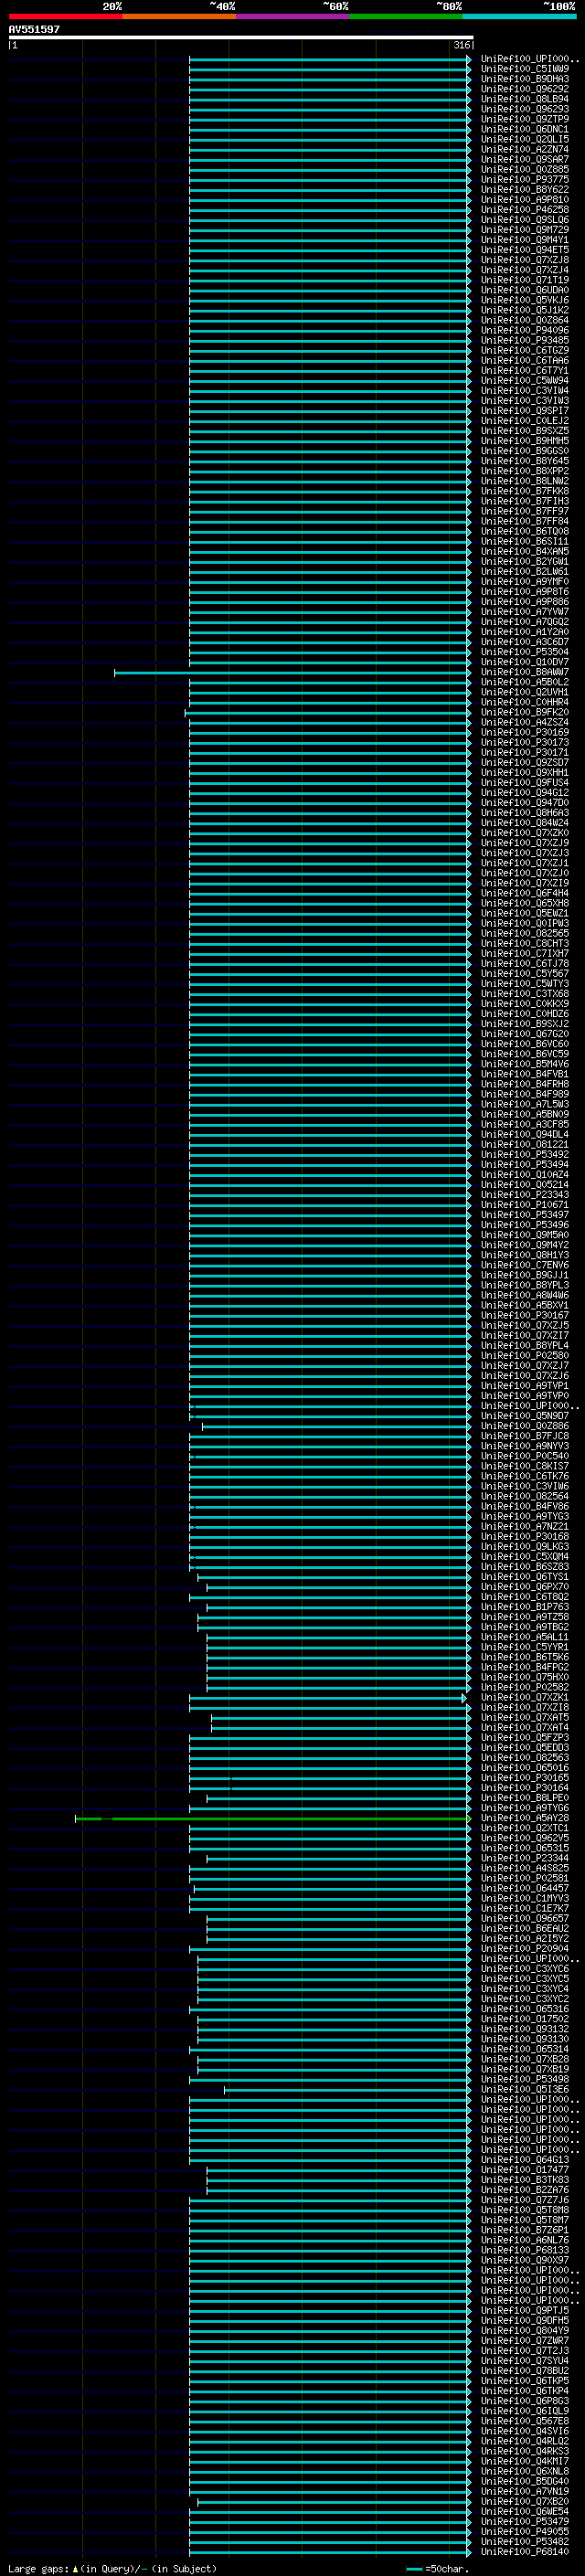Viewport: 585px width, 2576px height.
Task: Open hit UniRef100_P53498
Action: tap(525, 2079)
